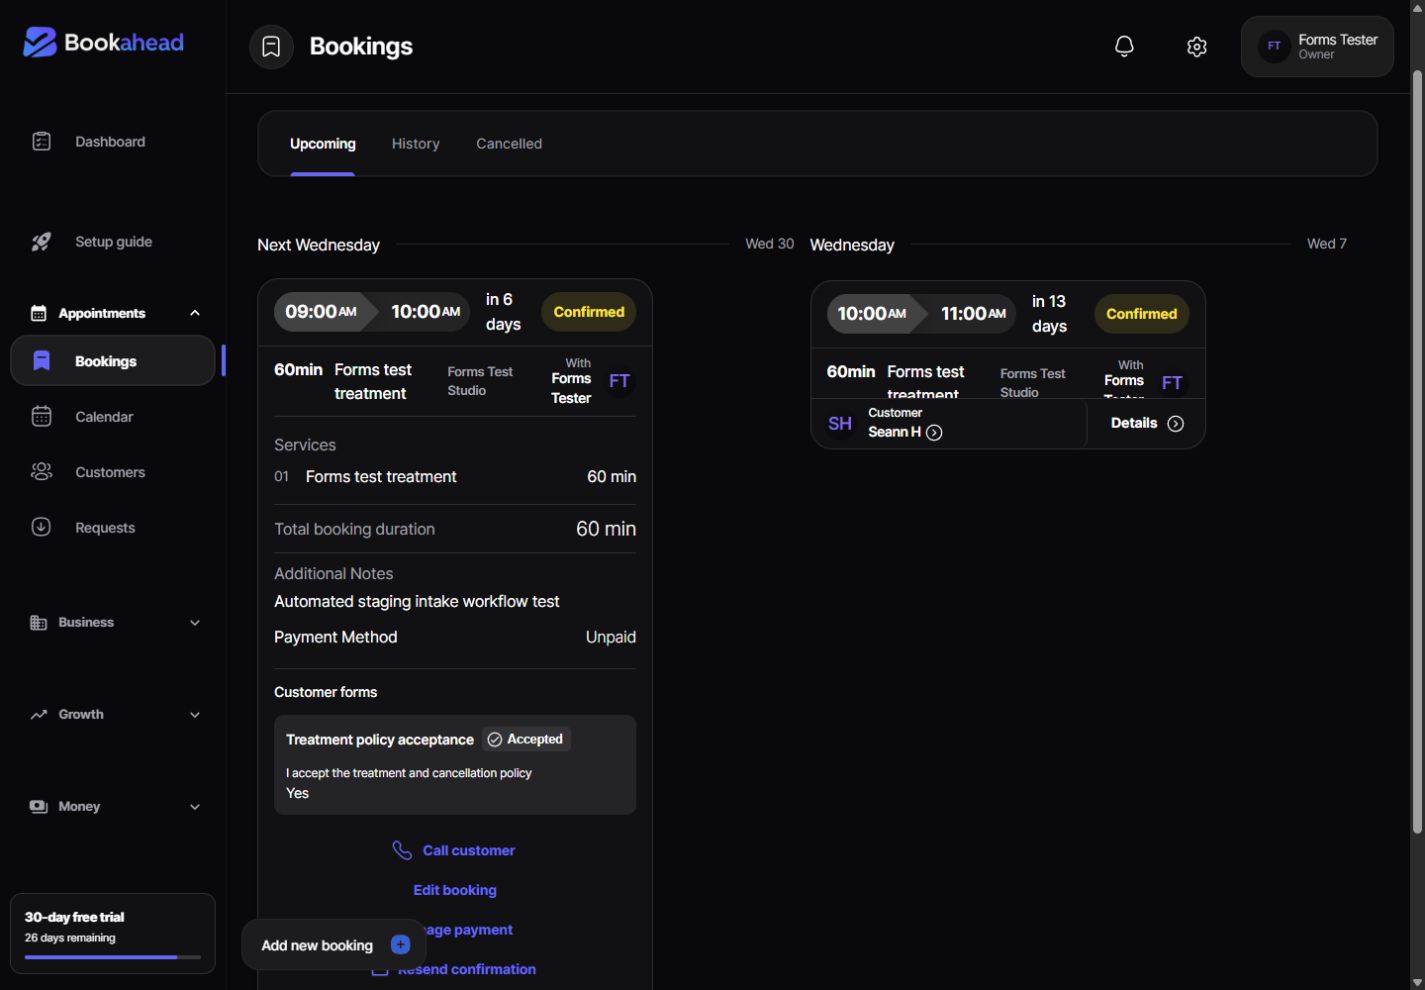
Task: Click '01 Forms test treatment' service row
Action: (x=455, y=477)
